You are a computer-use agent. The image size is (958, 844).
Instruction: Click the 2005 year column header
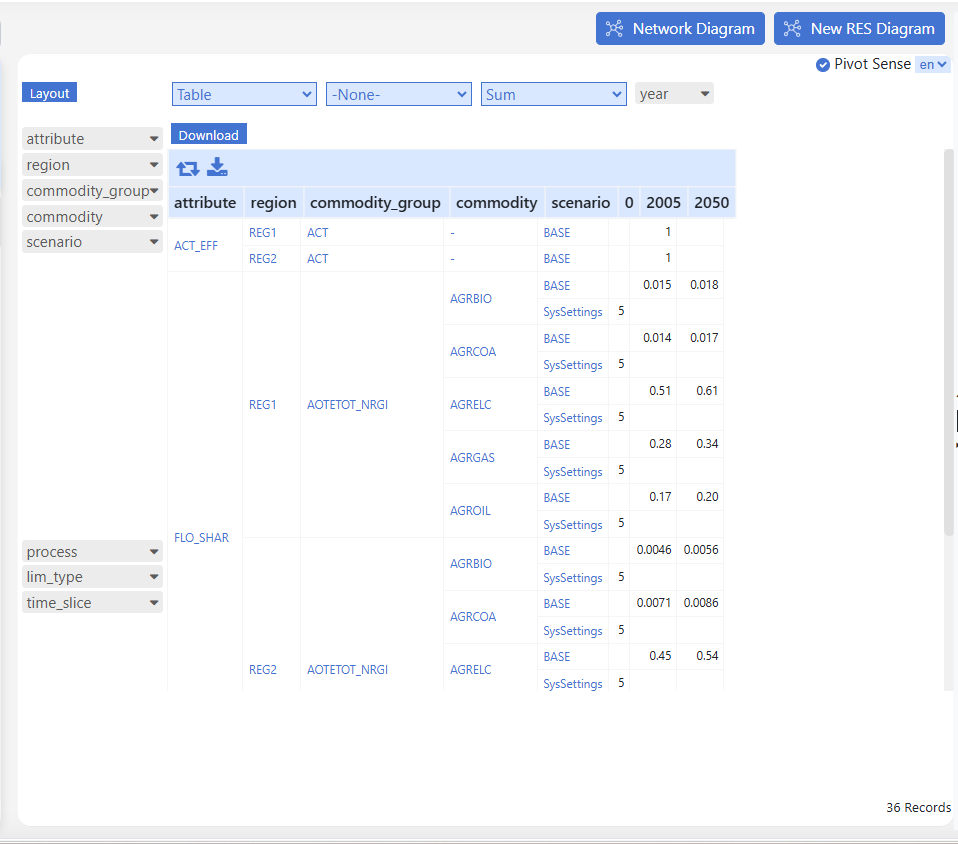(664, 203)
